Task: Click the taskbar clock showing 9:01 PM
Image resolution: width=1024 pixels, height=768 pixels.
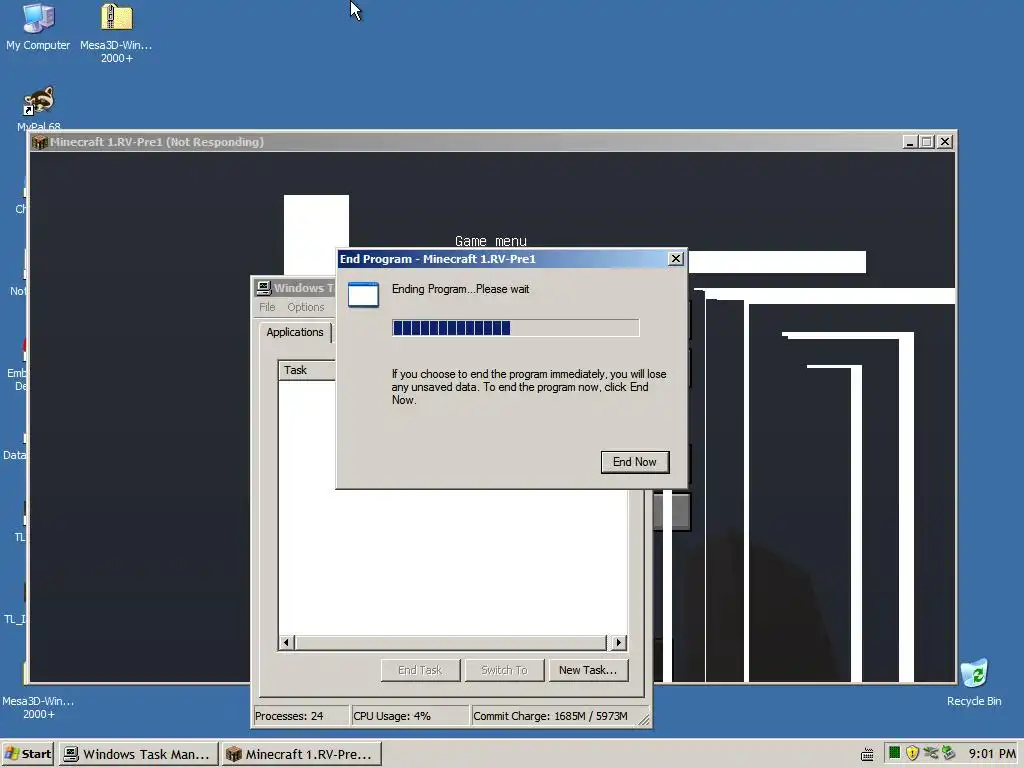Action: pos(992,754)
